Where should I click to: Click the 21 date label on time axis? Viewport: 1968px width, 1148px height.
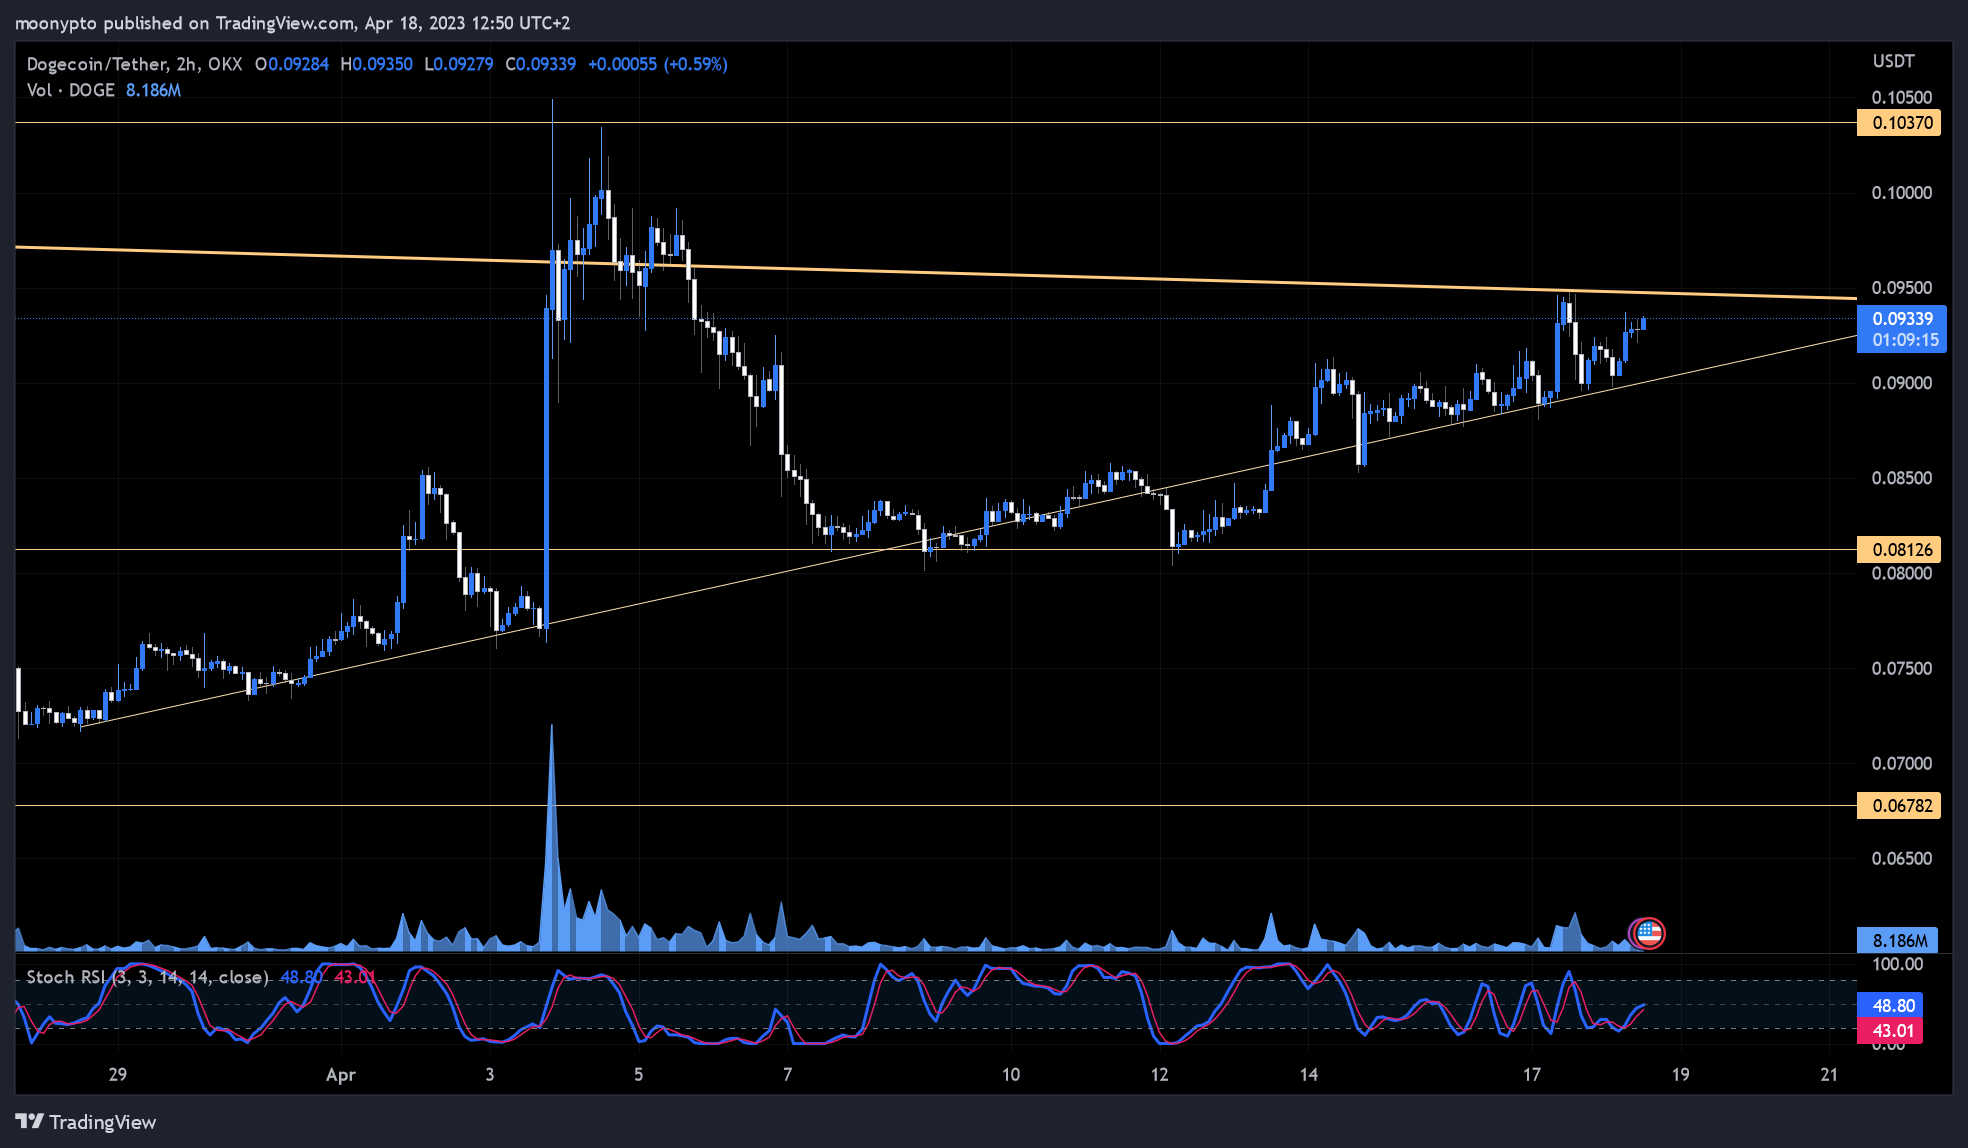[1830, 1074]
